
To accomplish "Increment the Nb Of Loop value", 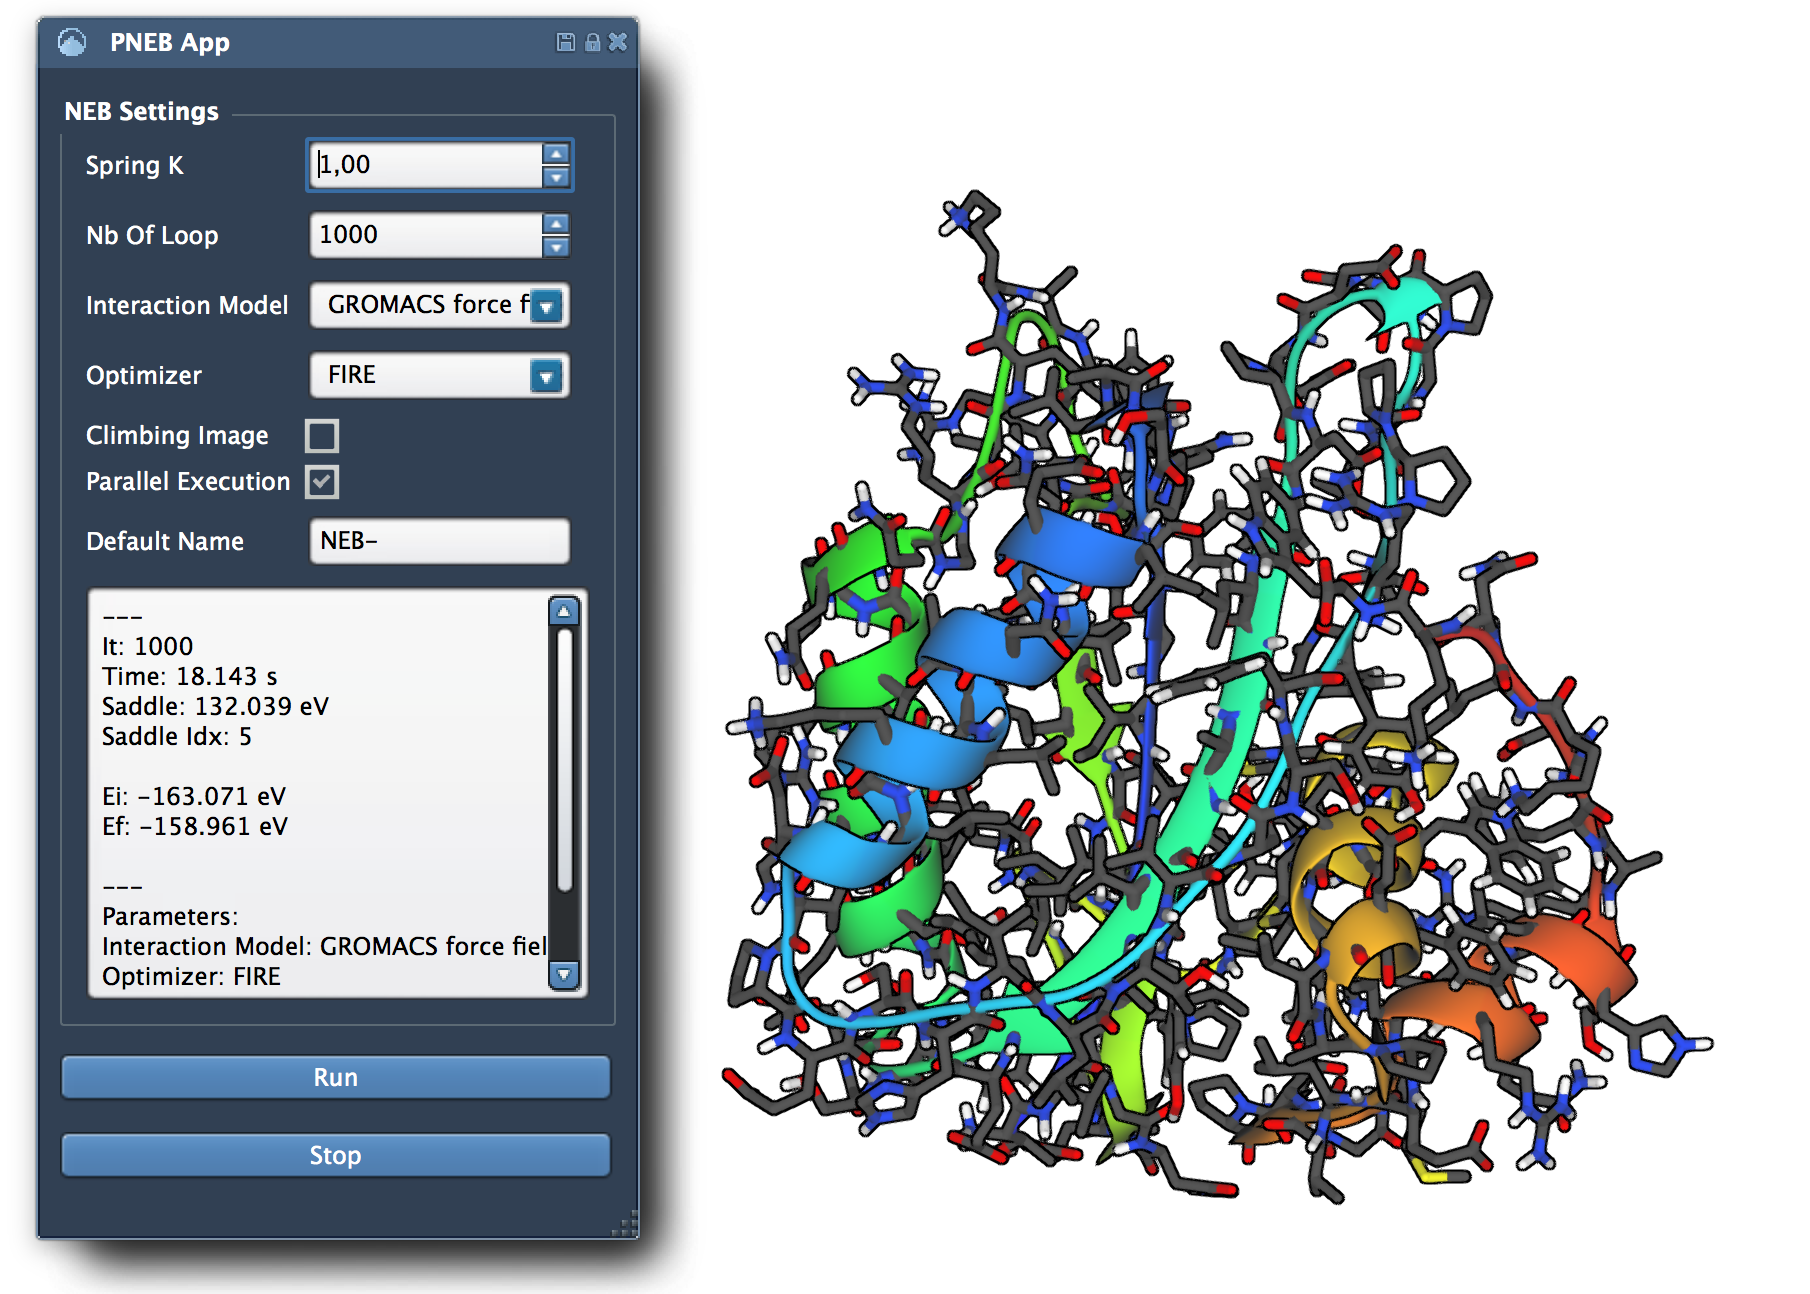I will coord(556,224).
